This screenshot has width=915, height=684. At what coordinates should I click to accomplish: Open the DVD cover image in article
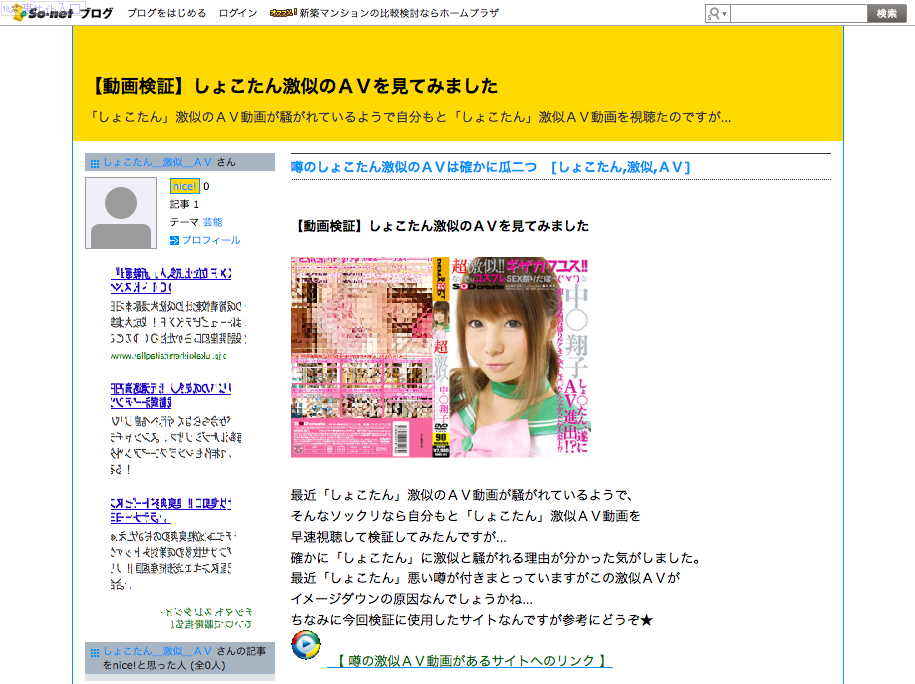[x=440, y=357]
